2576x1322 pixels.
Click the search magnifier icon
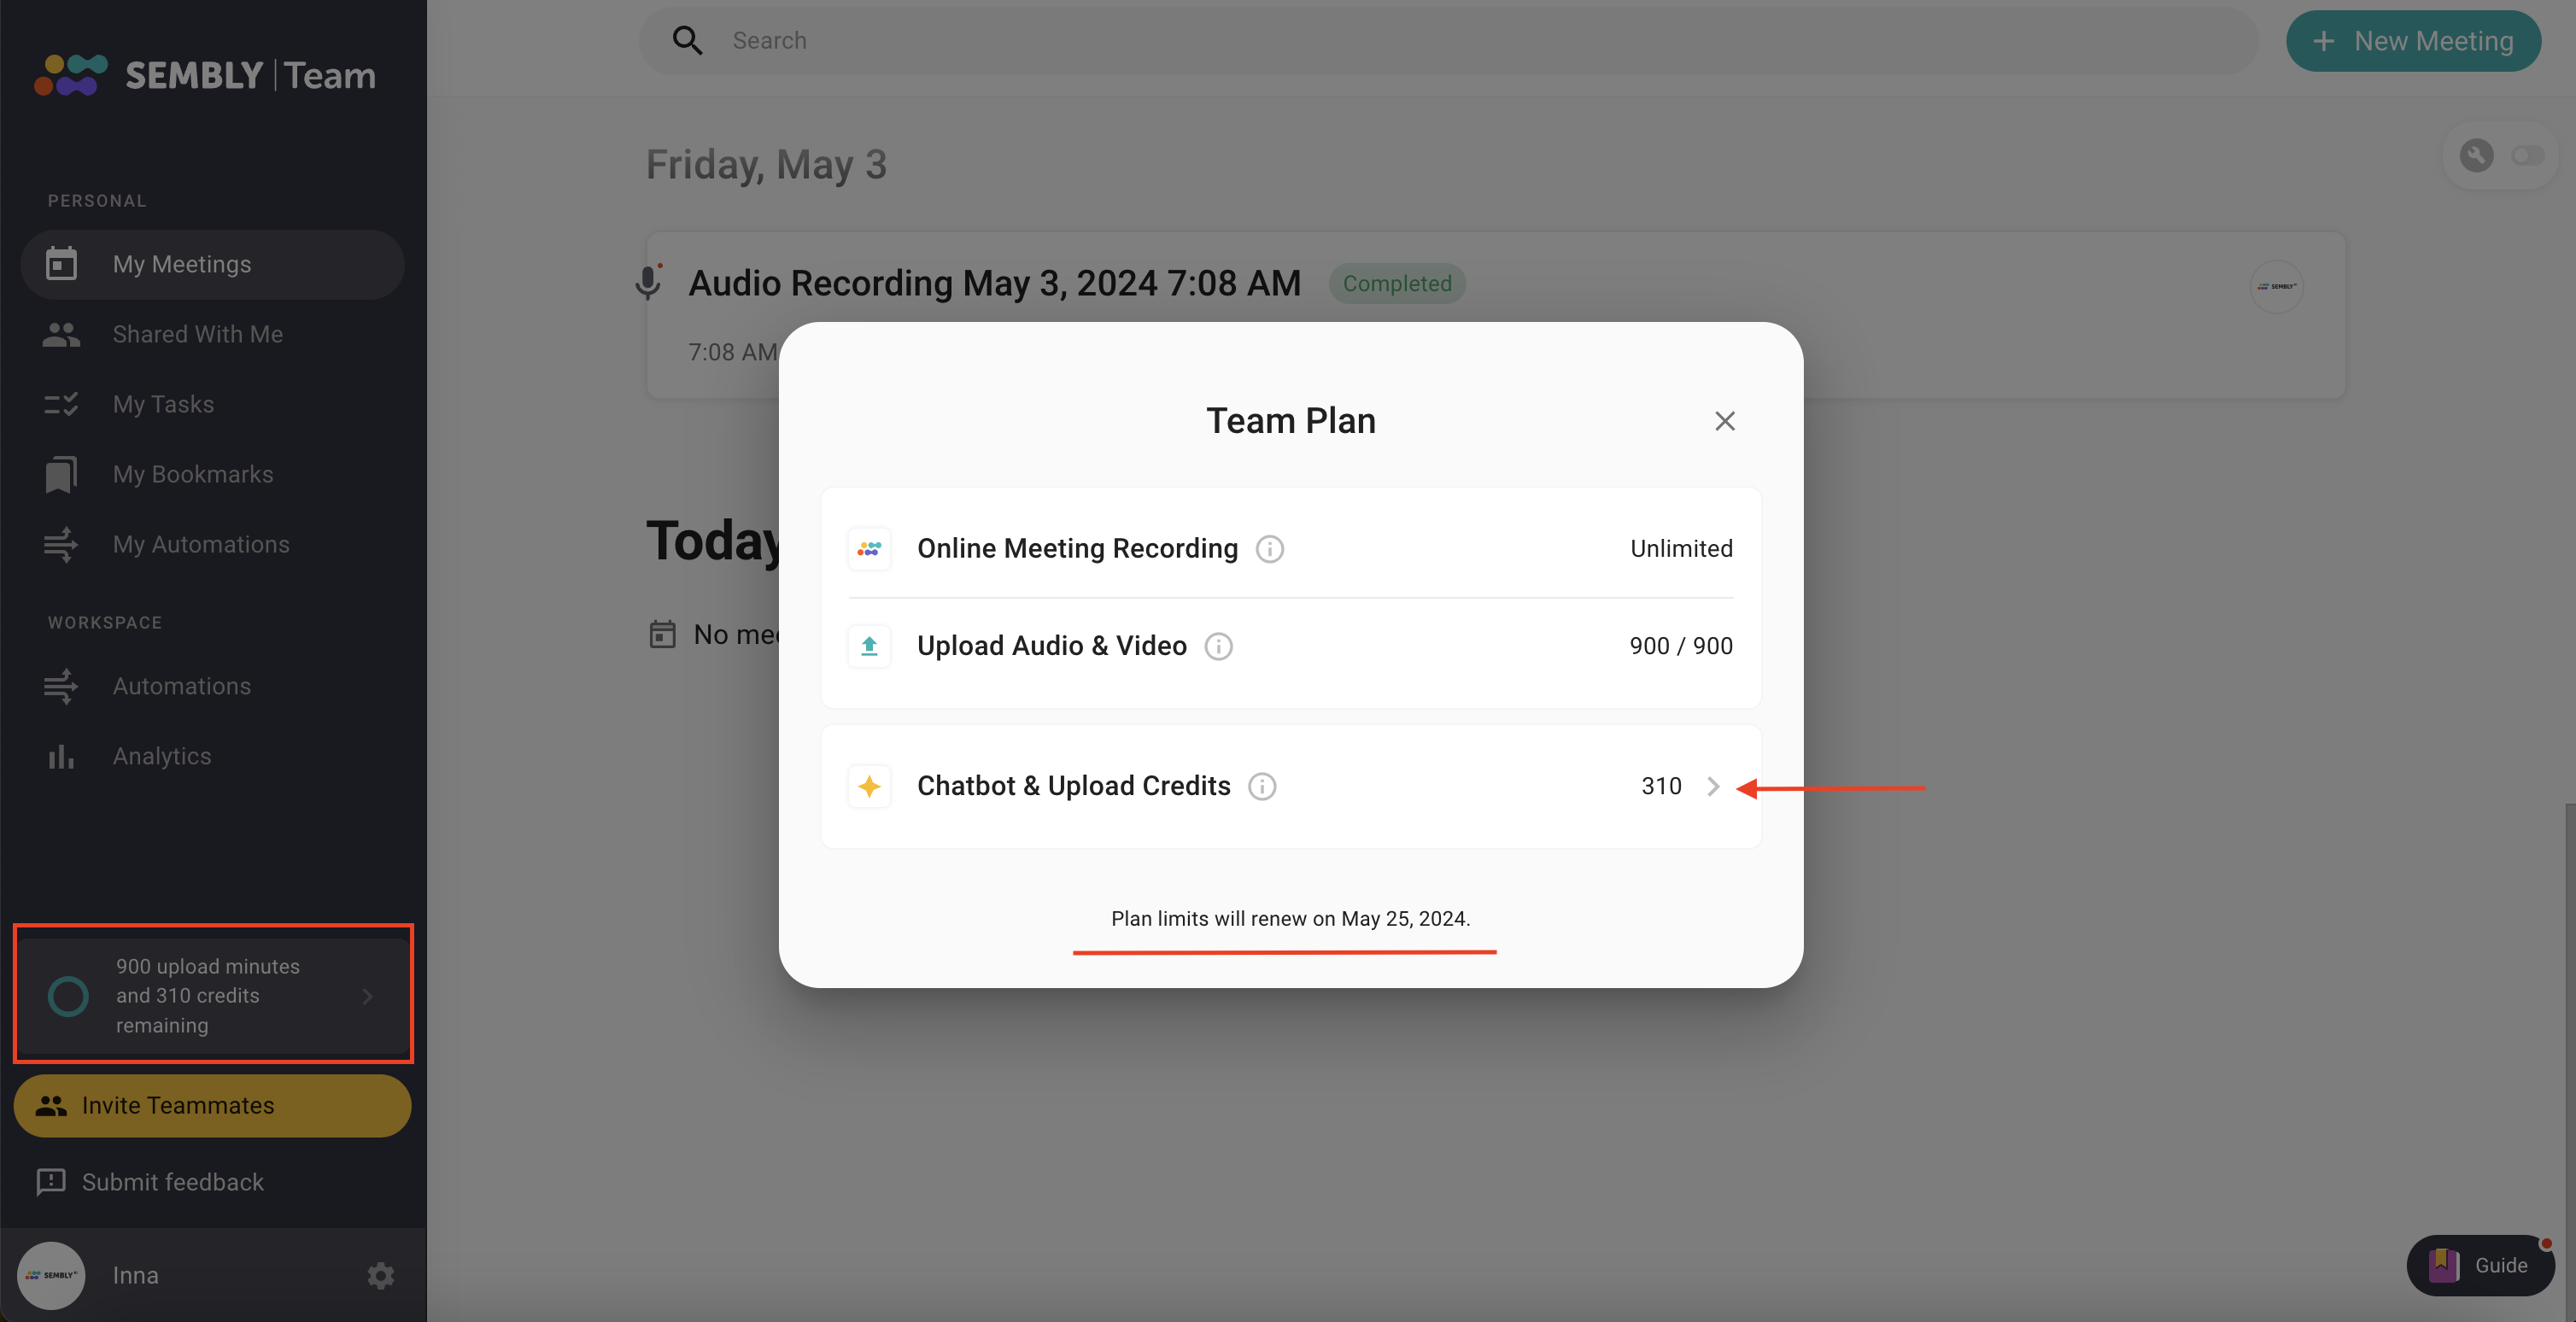[x=687, y=41]
